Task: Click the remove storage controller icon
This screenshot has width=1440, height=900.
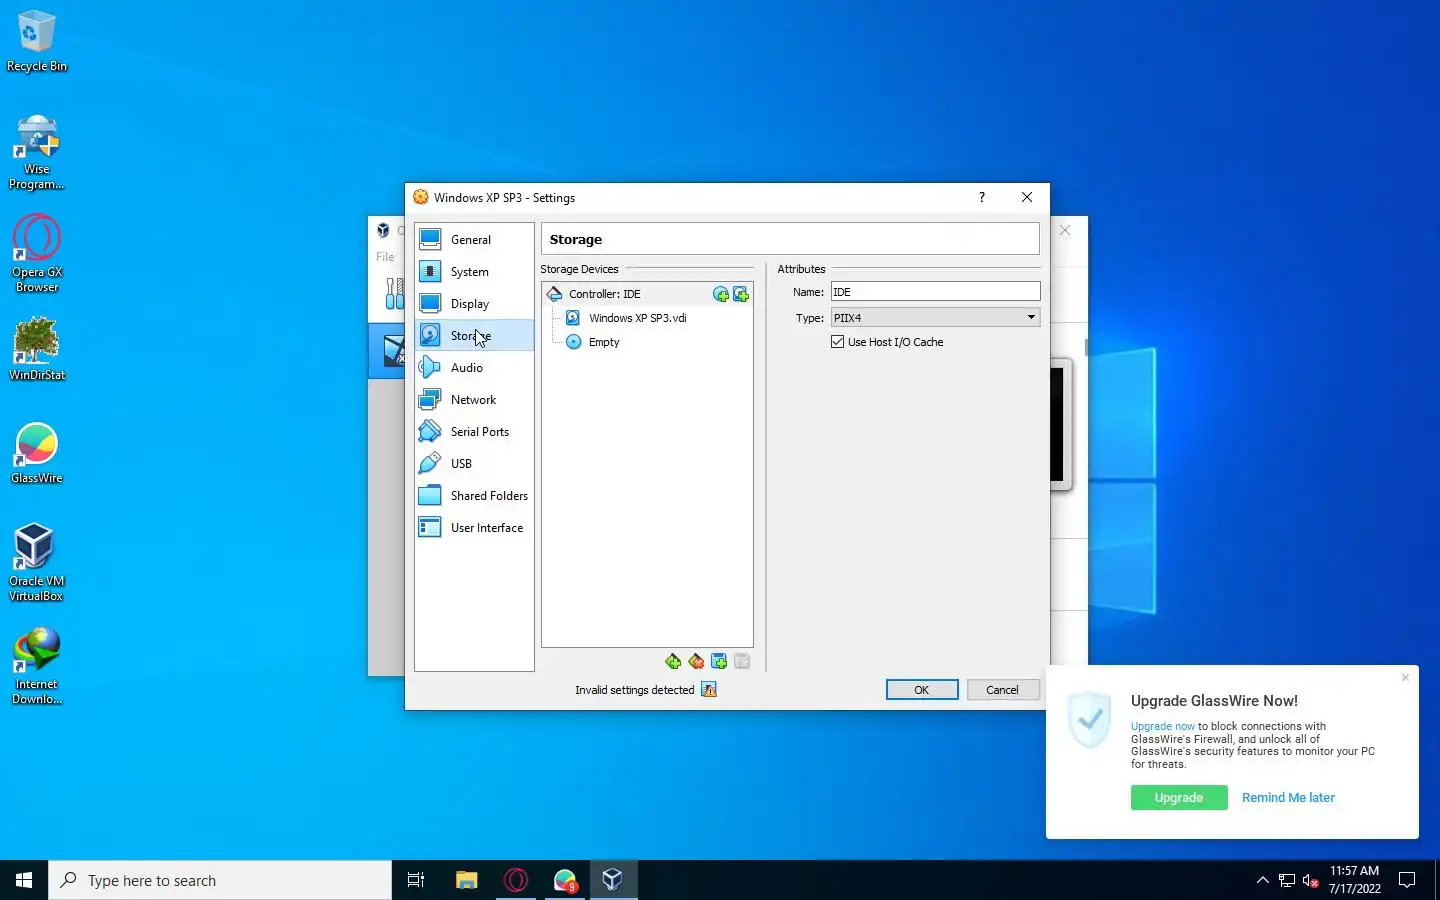Action: pos(696,662)
